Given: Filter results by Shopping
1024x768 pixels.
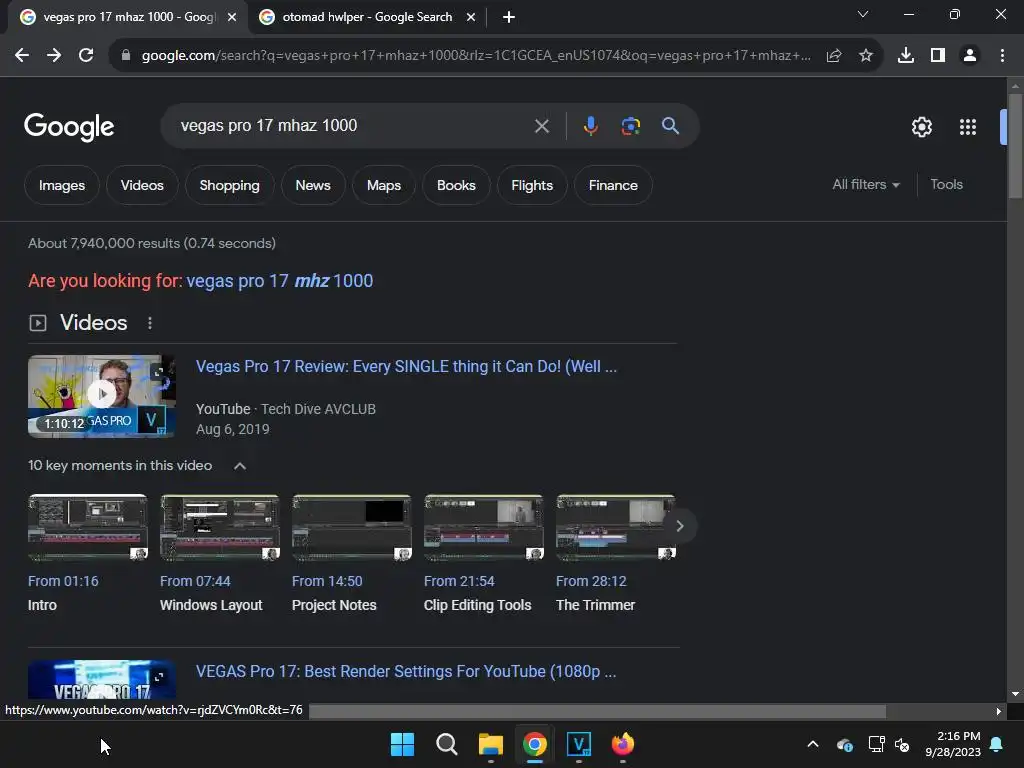Looking at the screenshot, I should 229,185.
